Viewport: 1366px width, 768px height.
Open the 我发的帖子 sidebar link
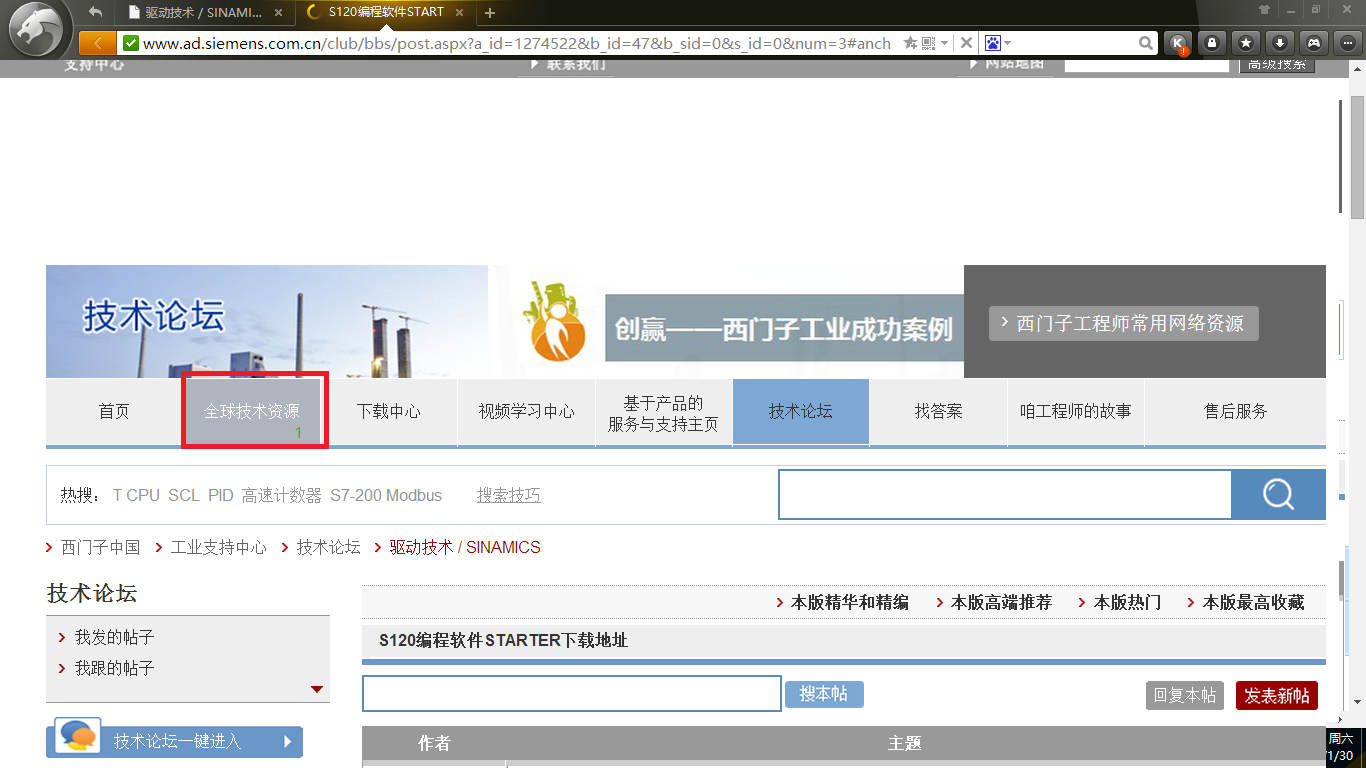coord(114,637)
